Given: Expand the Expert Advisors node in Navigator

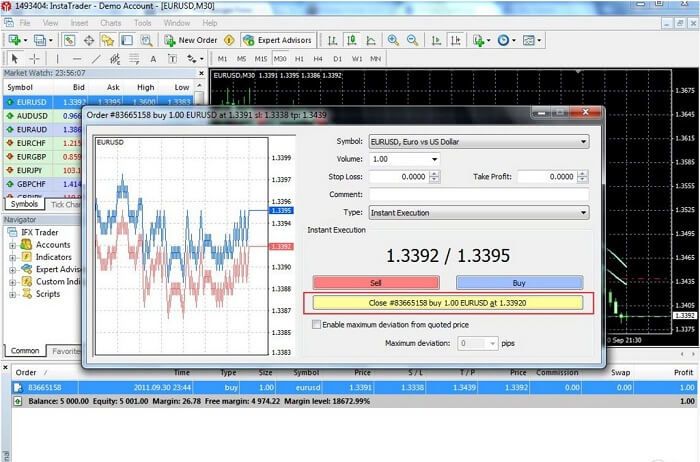Looking at the screenshot, I should coord(12,270).
